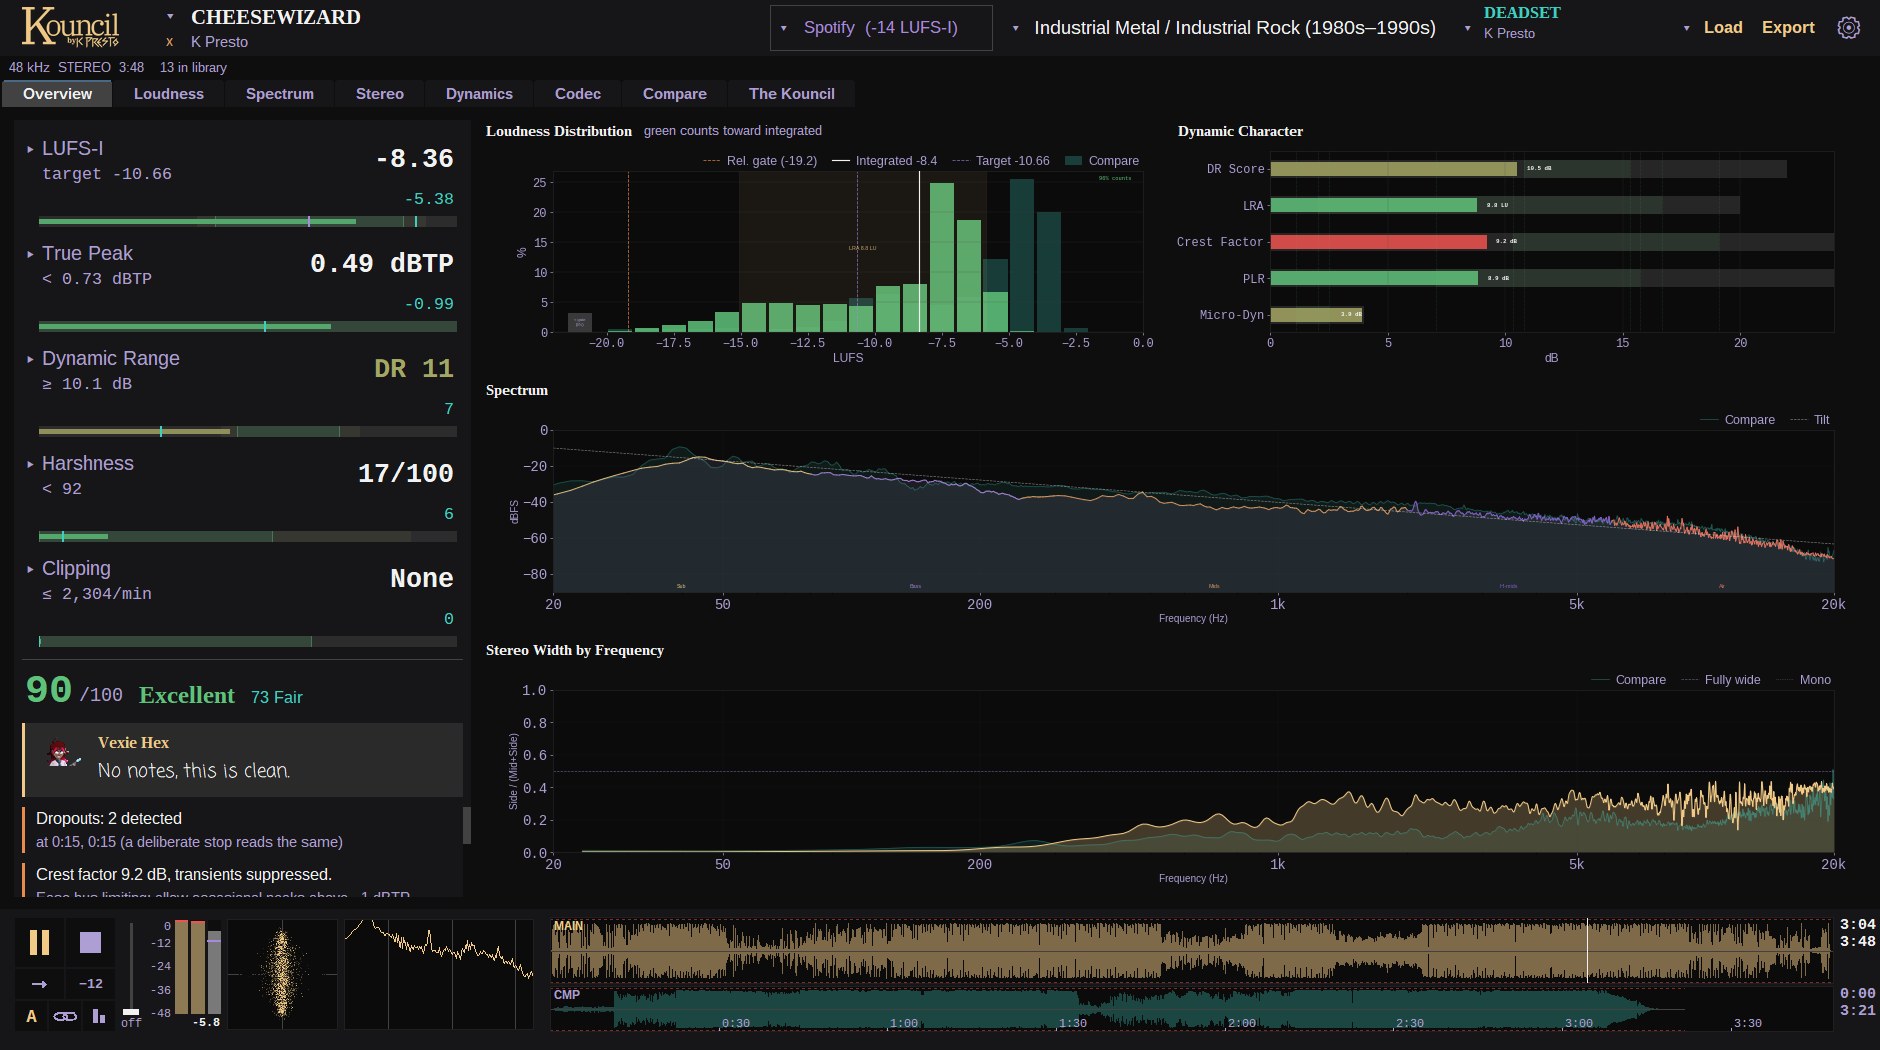Screen dimensions: 1880x1050
Task: Remove CHEESEWIZARD track with the x
Action: [x=170, y=42]
